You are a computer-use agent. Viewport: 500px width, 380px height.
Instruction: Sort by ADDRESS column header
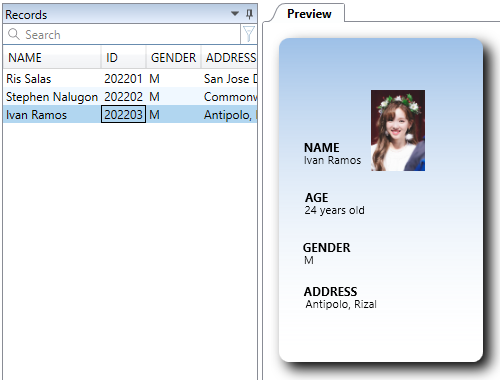[x=229, y=58]
